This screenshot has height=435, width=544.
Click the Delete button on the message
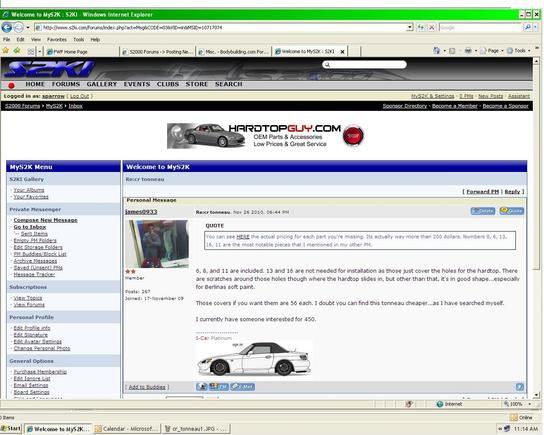coord(483,211)
